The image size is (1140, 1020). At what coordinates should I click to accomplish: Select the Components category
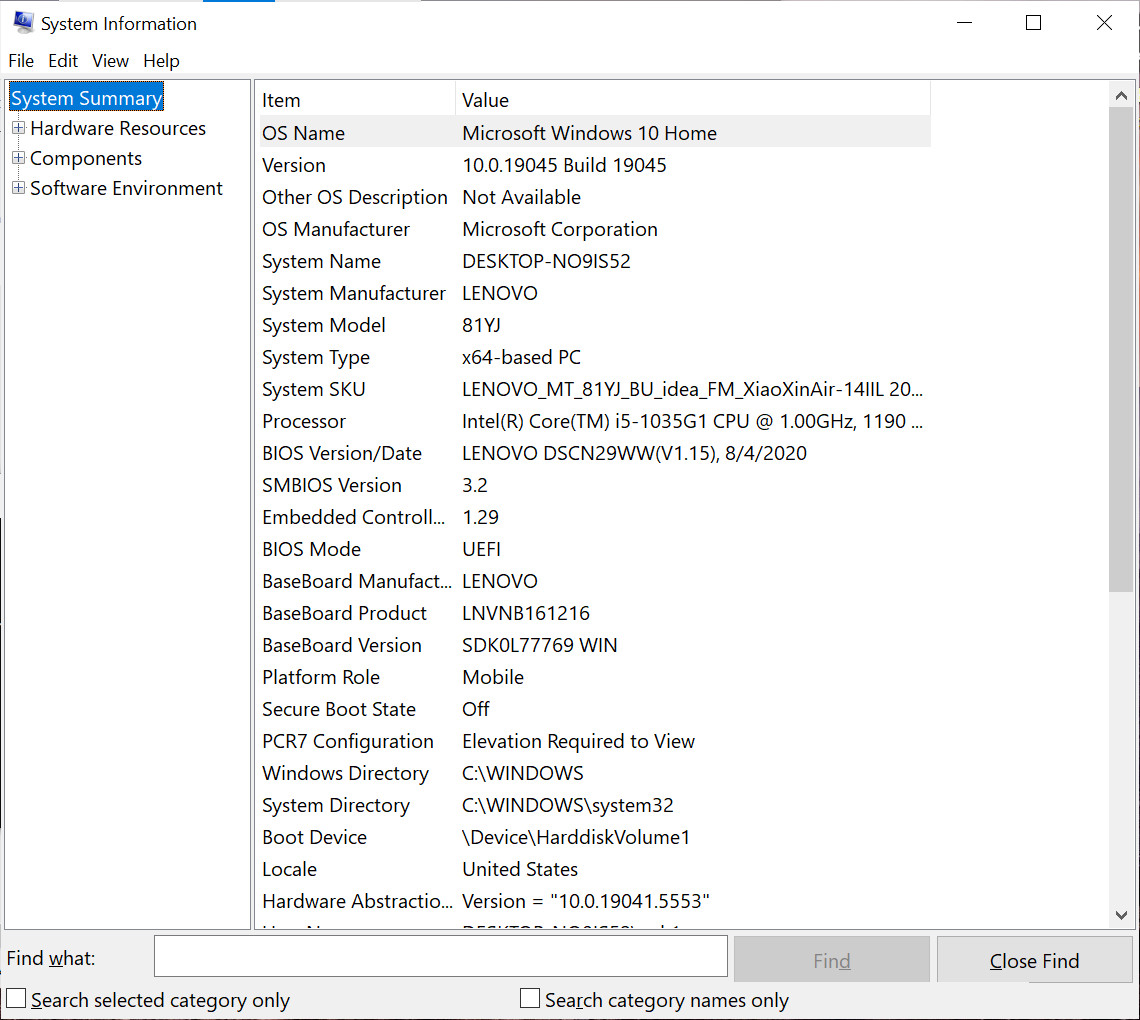tap(86, 158)
